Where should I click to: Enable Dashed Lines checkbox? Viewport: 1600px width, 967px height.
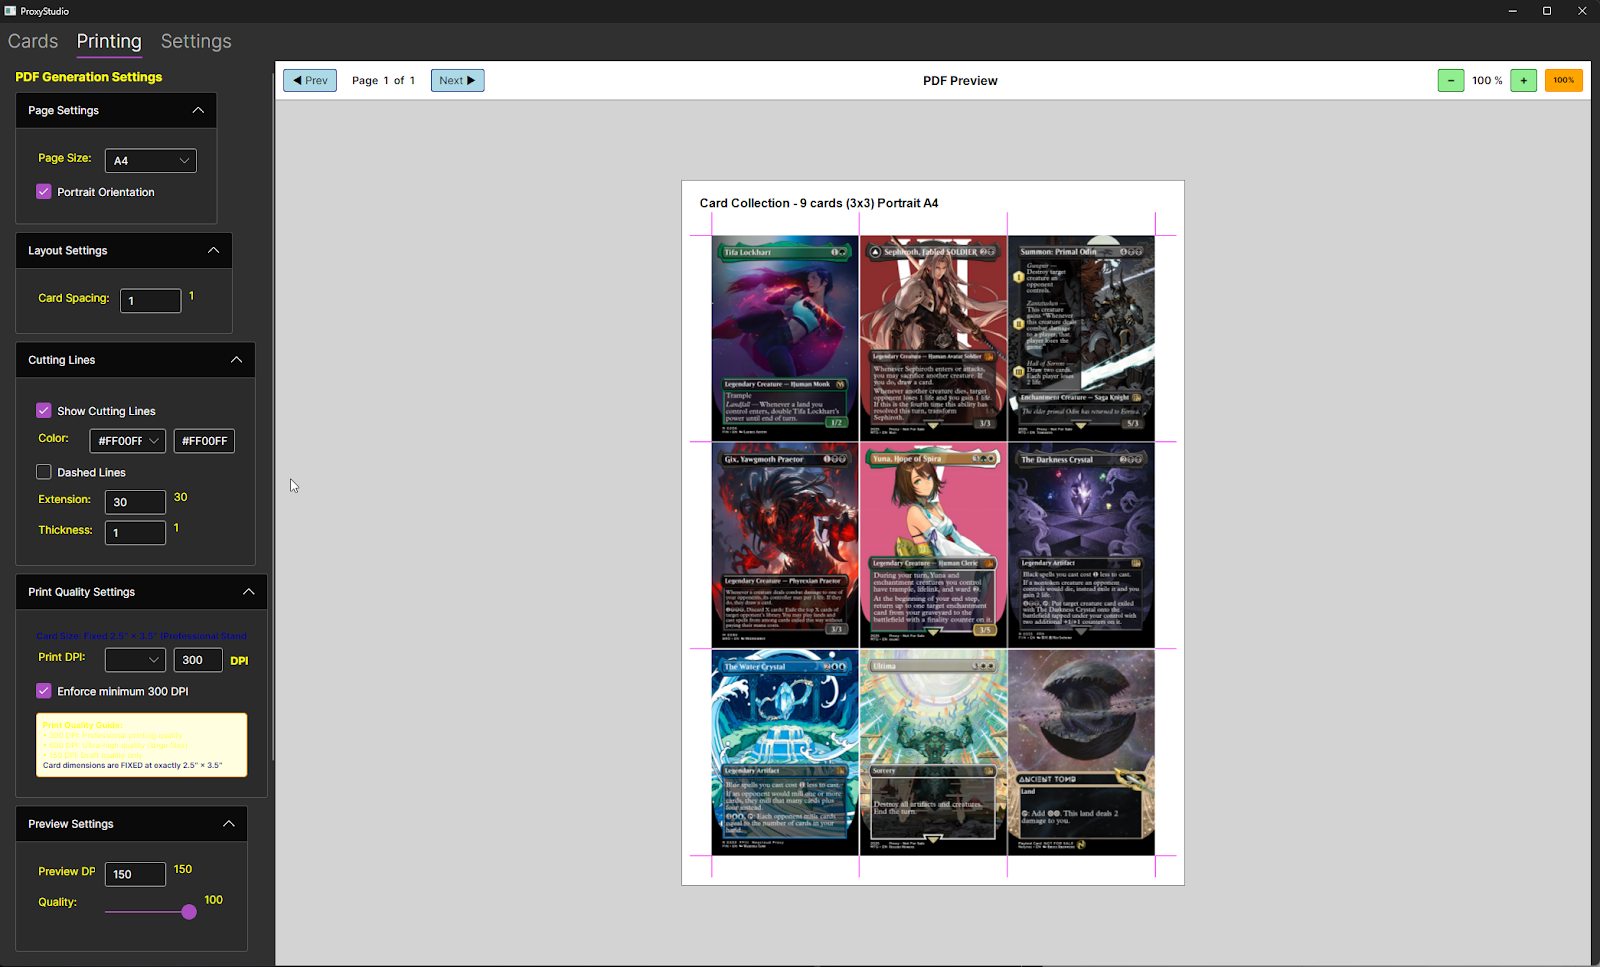(x=44, y=472)
